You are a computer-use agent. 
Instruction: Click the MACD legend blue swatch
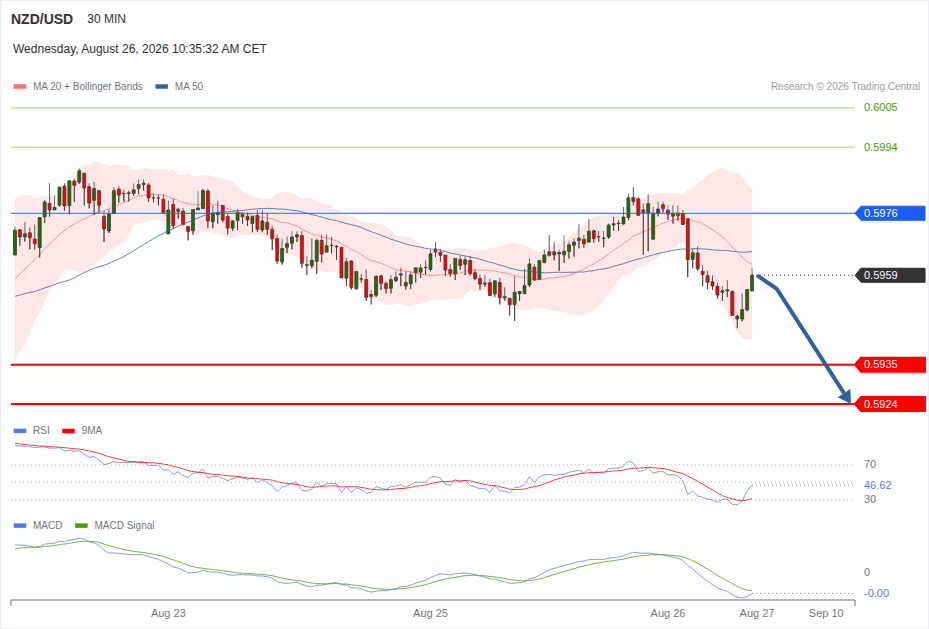pyautogui.click(x=20, y=525)
